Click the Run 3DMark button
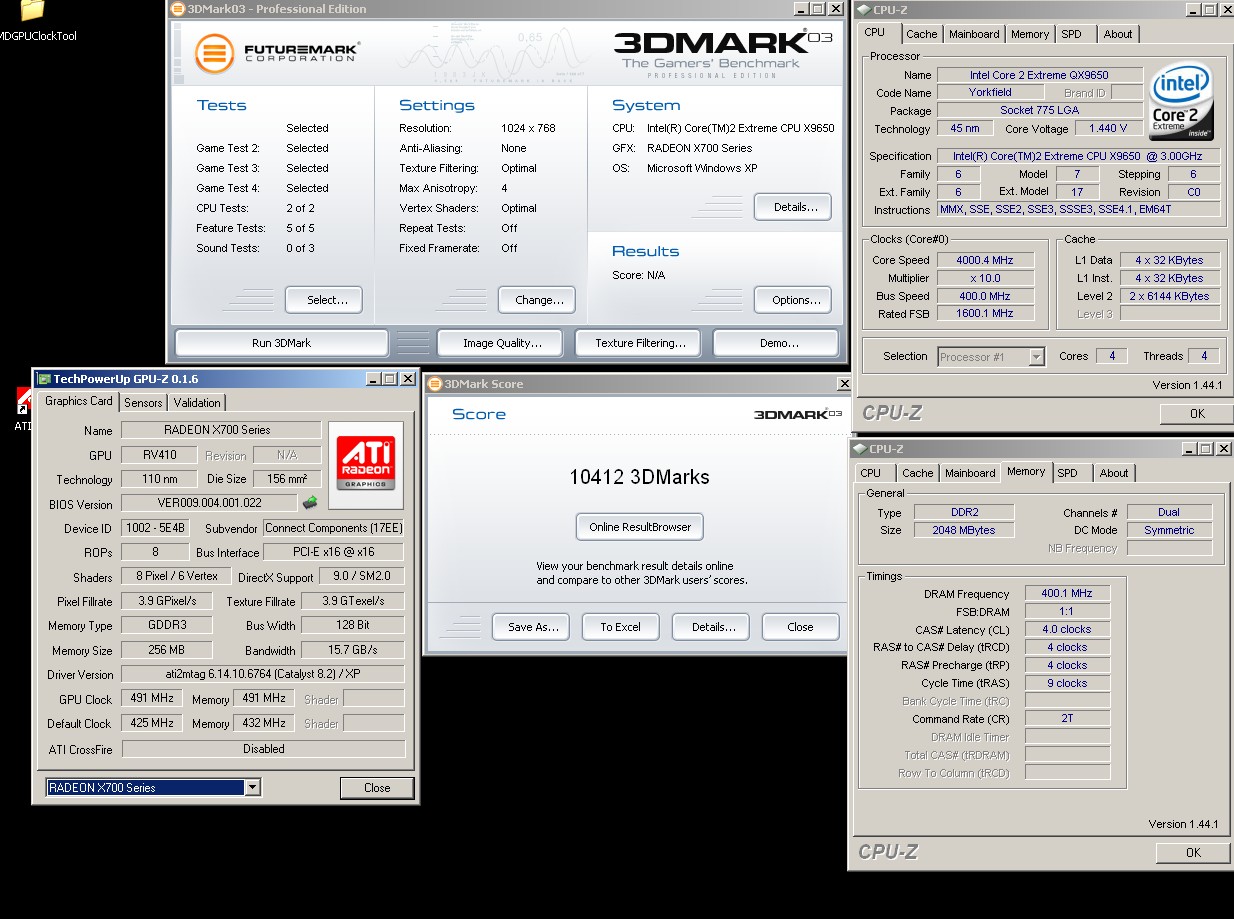Viewport: 1234px width, 919px height. 281,343
